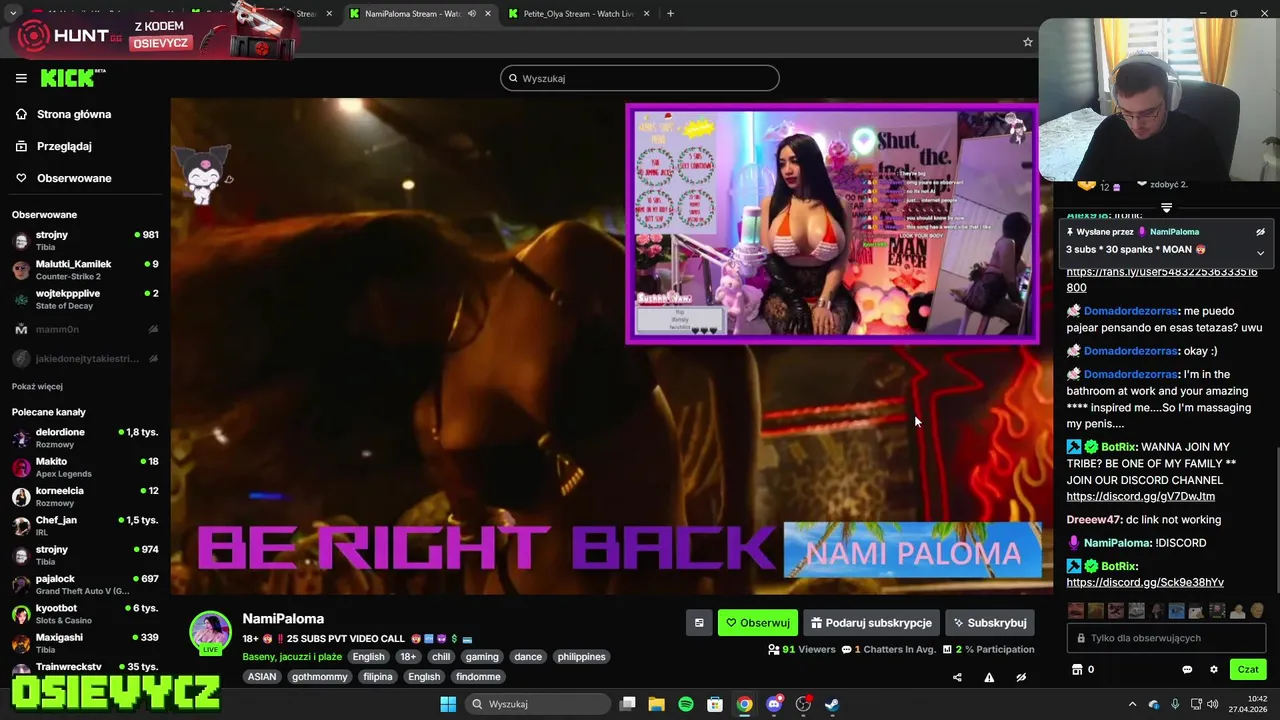This screenshot has width=1280, height=720.
Task: Hide the pinned message with eye-slash icon
Action: coord(1260,232)
